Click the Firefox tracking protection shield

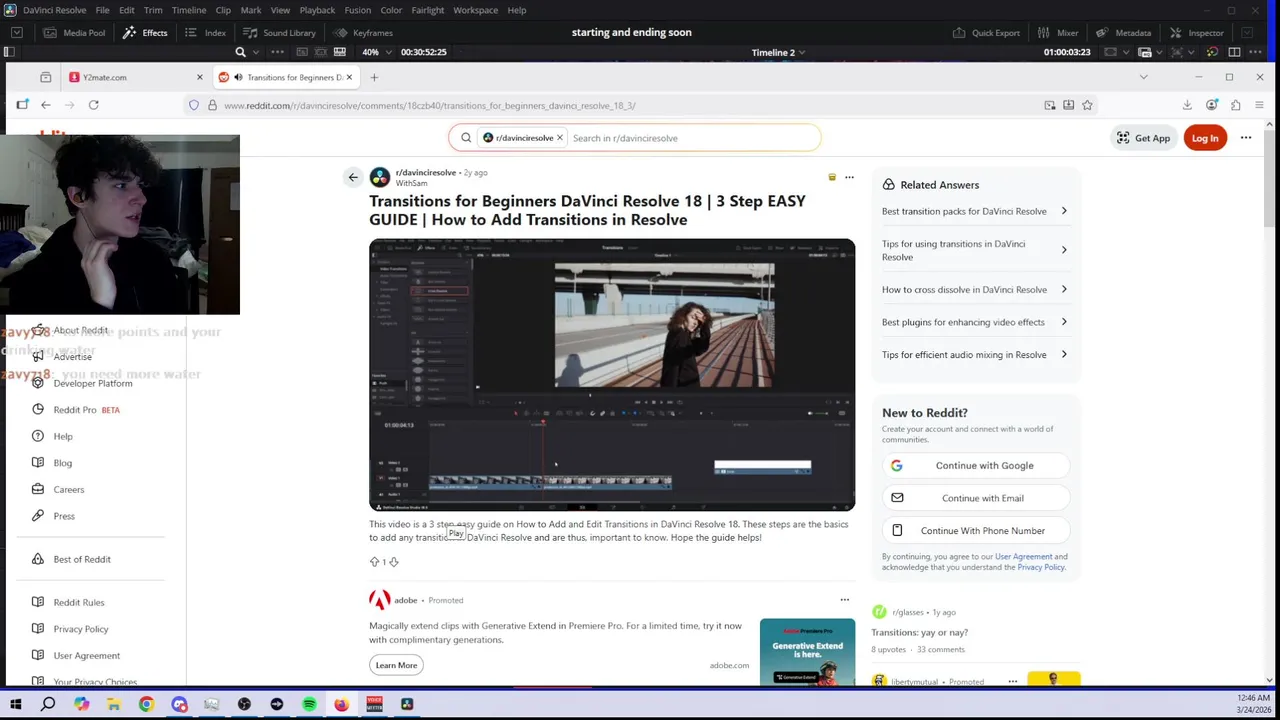[x=194, y=105]
